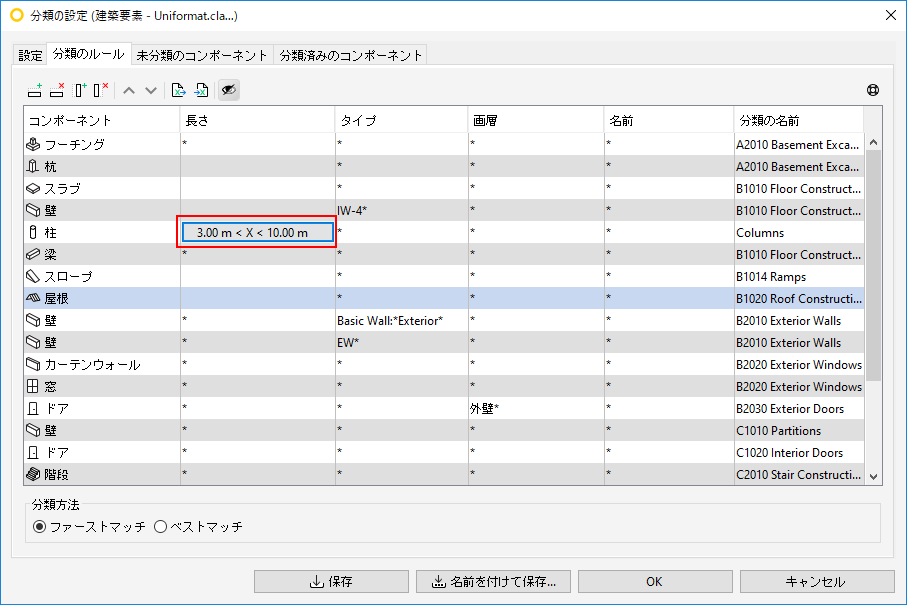
Task: Open the 分類済みのコンポーネント tab
Action: click(351, 56)
